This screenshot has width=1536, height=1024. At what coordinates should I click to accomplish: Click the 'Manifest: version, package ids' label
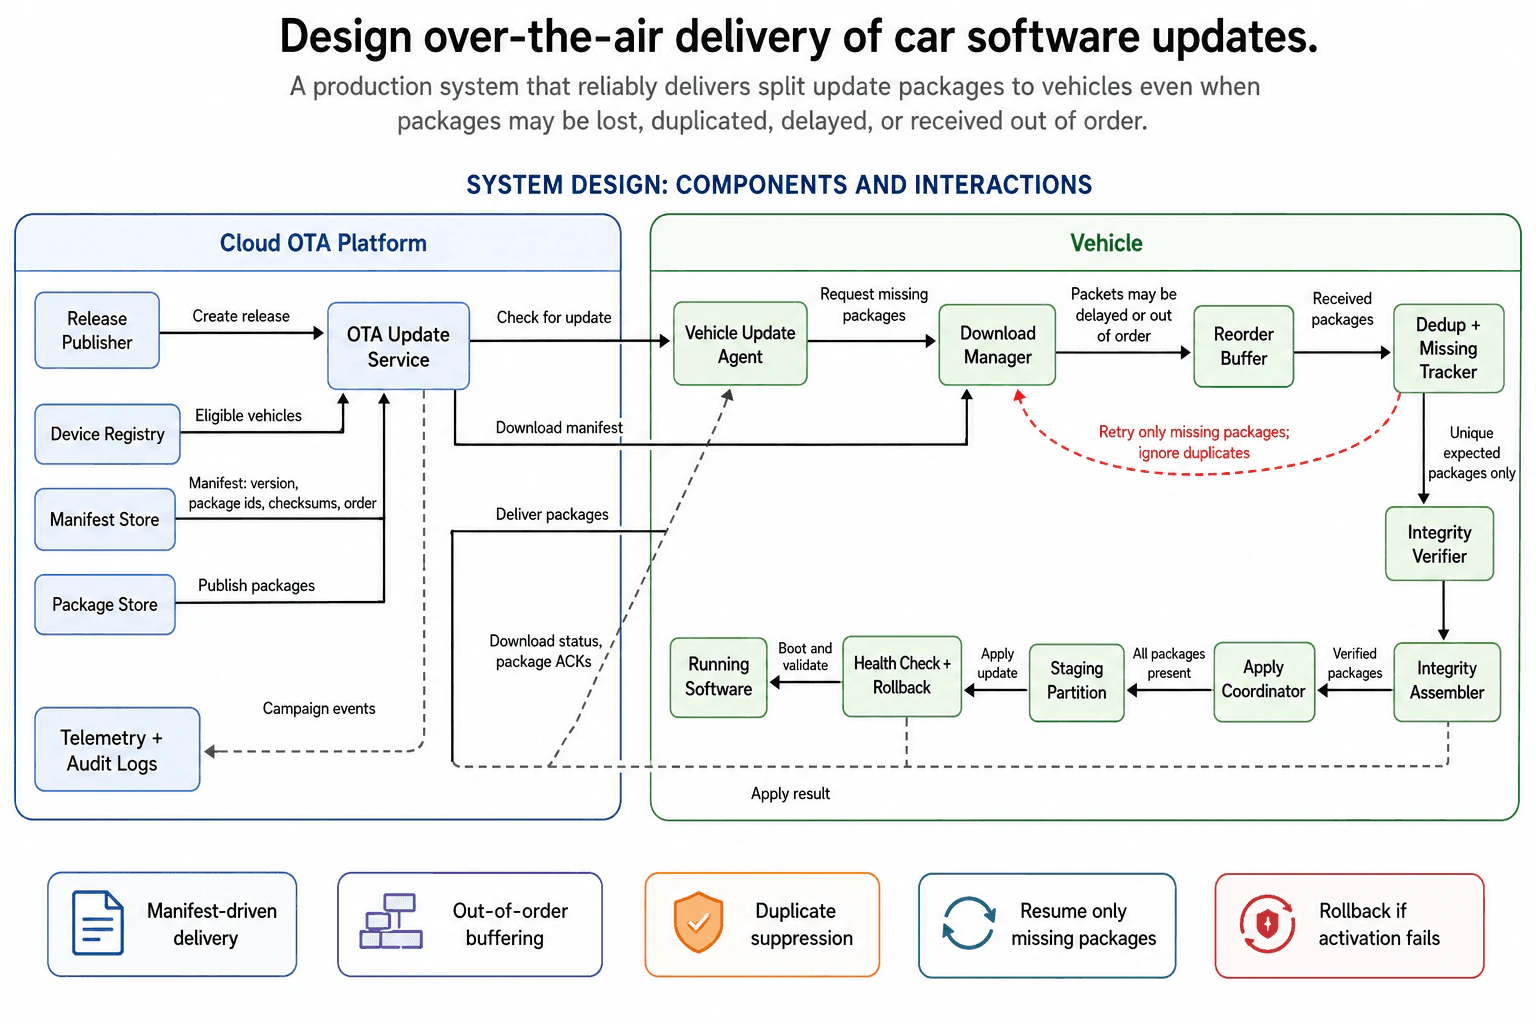click(283, 493)
